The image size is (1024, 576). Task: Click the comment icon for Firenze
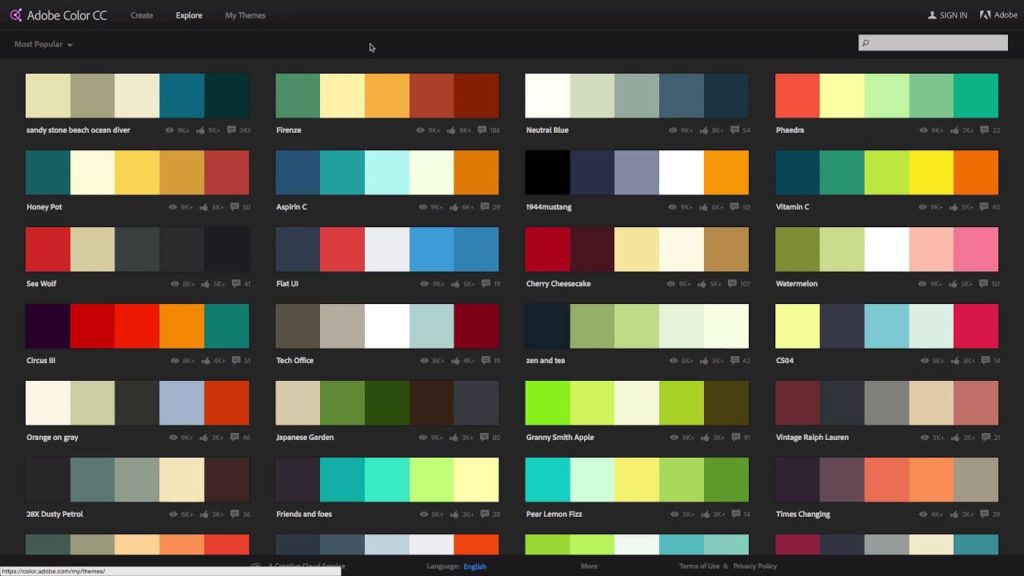(482, 130)
